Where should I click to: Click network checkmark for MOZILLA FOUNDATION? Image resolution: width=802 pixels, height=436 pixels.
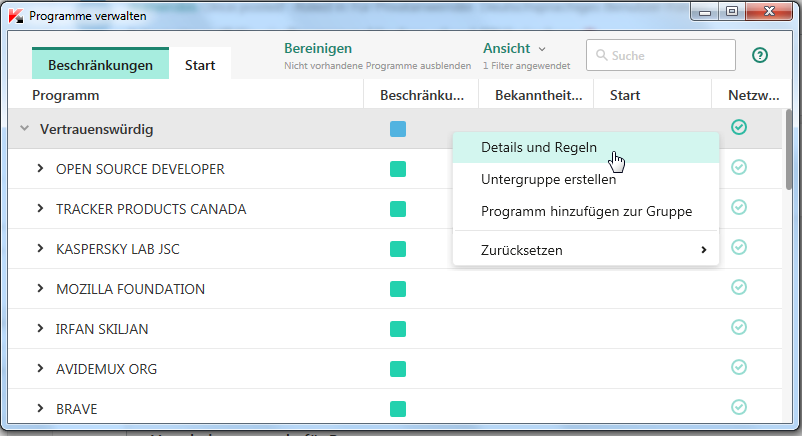click(x=739, y=287)
